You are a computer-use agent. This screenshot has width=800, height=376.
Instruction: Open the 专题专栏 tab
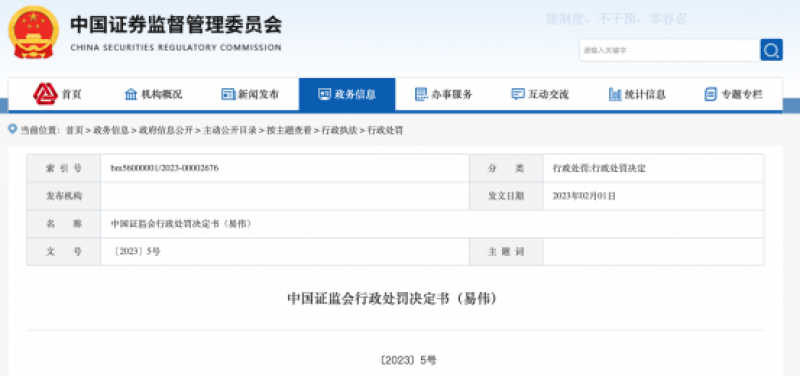[734, 94]
